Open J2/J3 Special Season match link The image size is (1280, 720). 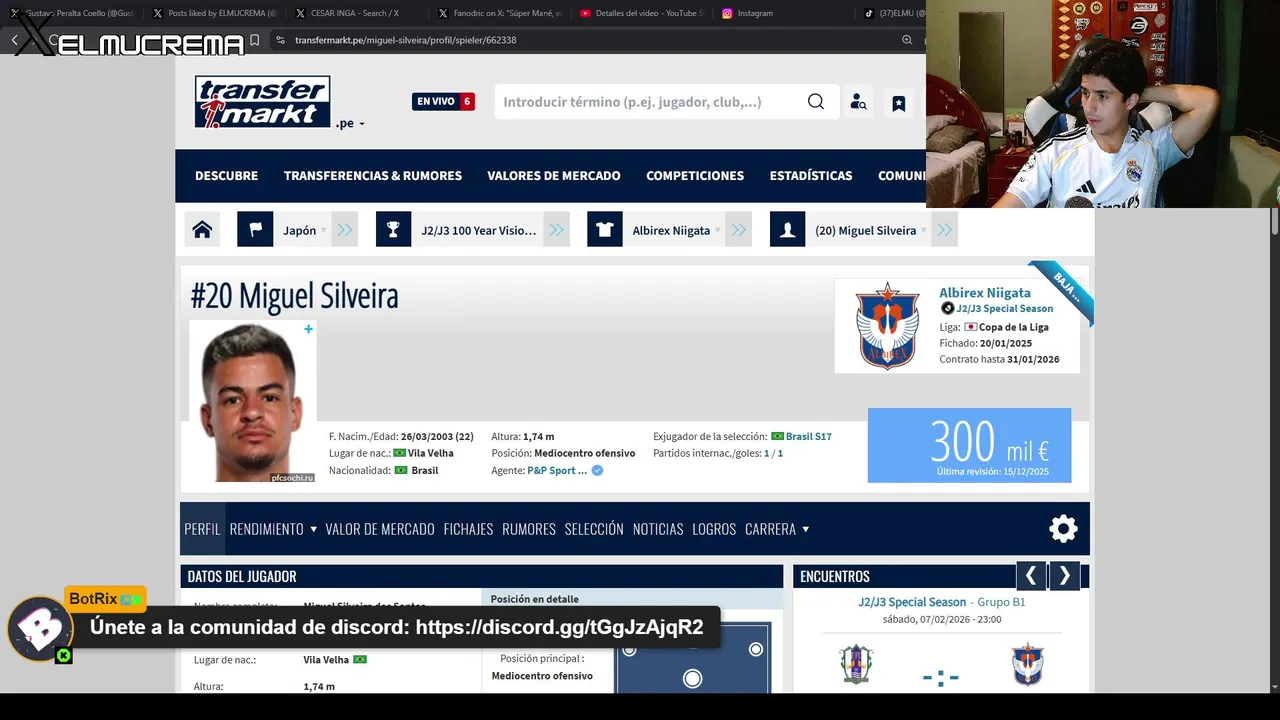click(x=912, y=602)
